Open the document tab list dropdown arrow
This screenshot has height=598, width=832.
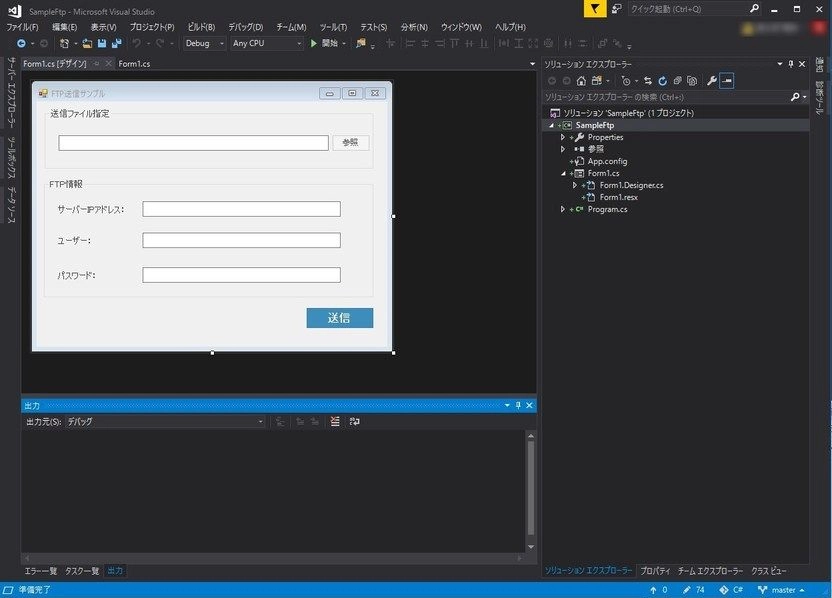[x=532, y=64]
